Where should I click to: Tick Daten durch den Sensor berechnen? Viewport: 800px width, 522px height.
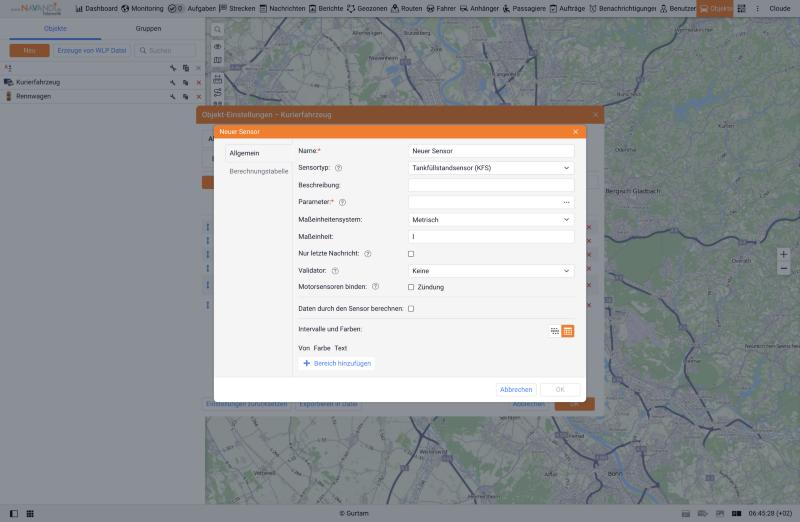tap(411, 309)
